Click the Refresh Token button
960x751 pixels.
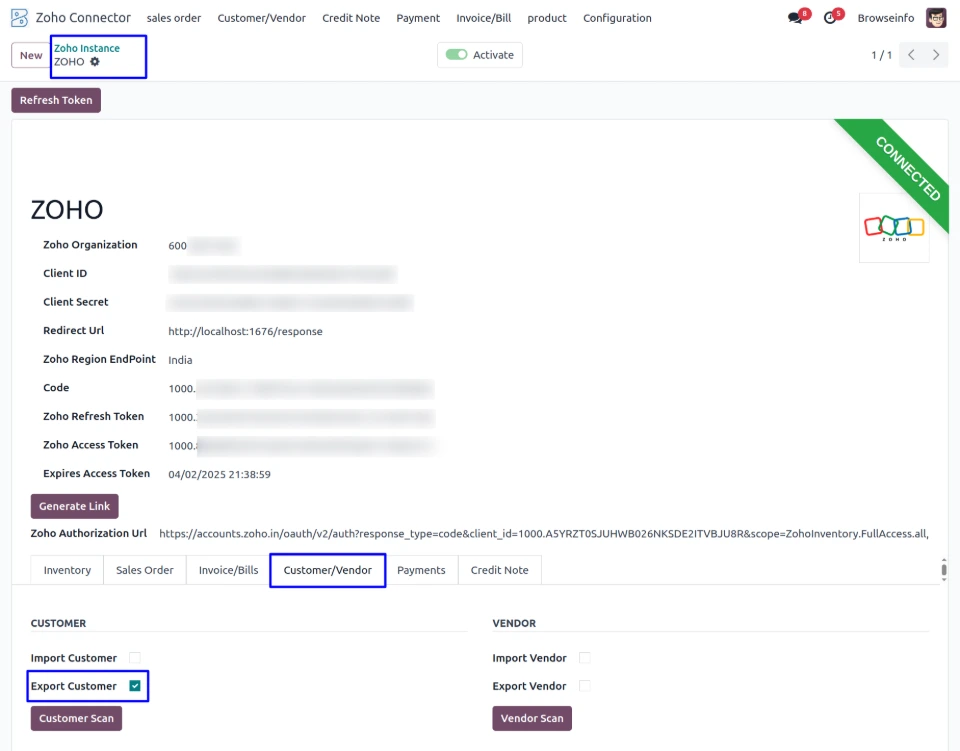click(56, 100)
